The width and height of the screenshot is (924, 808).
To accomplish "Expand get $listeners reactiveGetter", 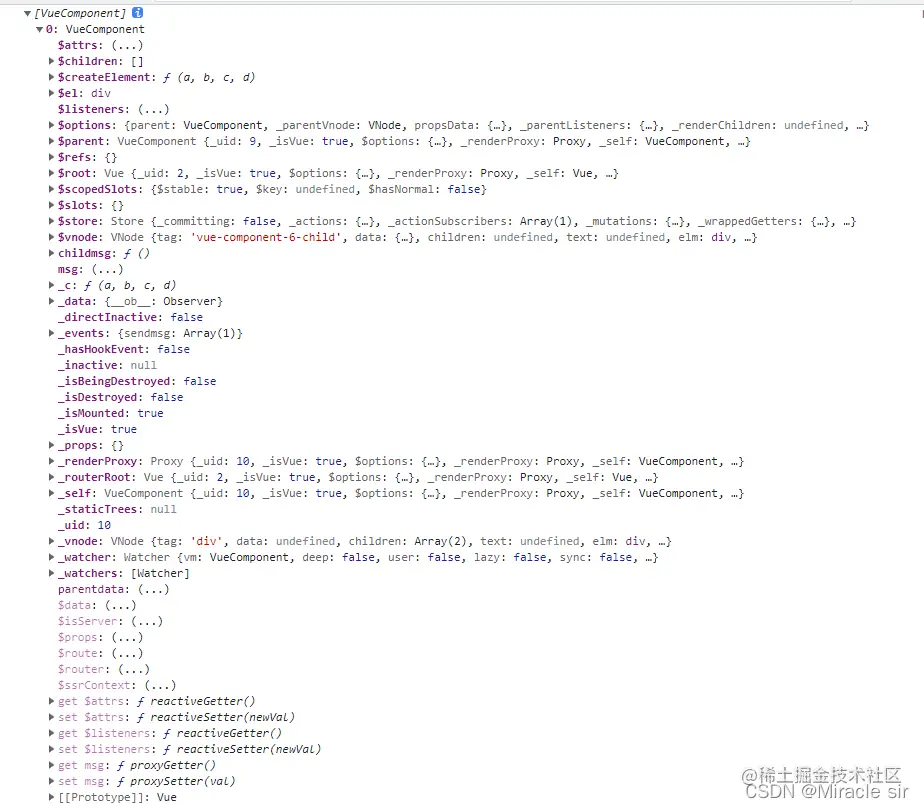I will tap(51, 733).
